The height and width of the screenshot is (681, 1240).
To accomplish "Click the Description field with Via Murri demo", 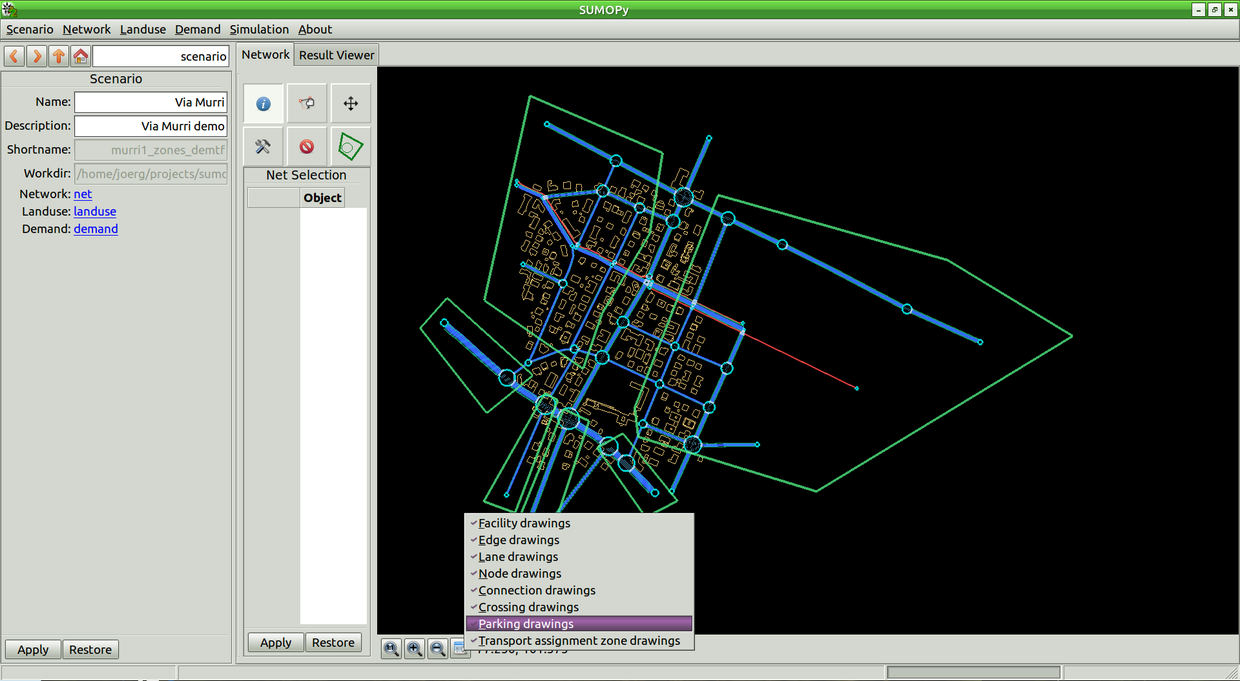I will (x=151, y=126).
